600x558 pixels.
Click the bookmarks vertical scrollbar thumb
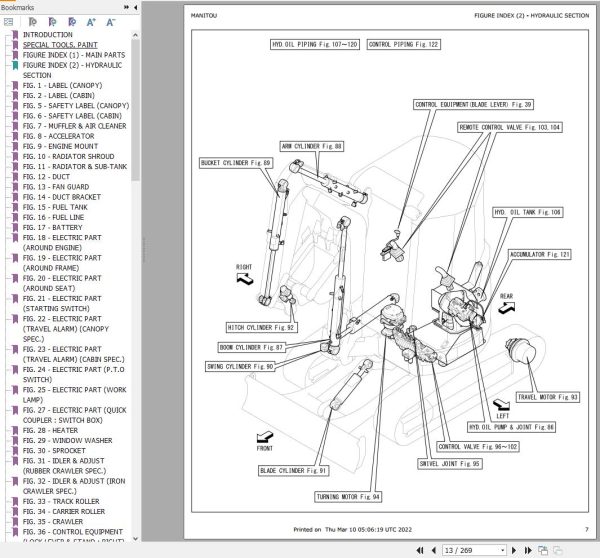[x=135, y=110]
